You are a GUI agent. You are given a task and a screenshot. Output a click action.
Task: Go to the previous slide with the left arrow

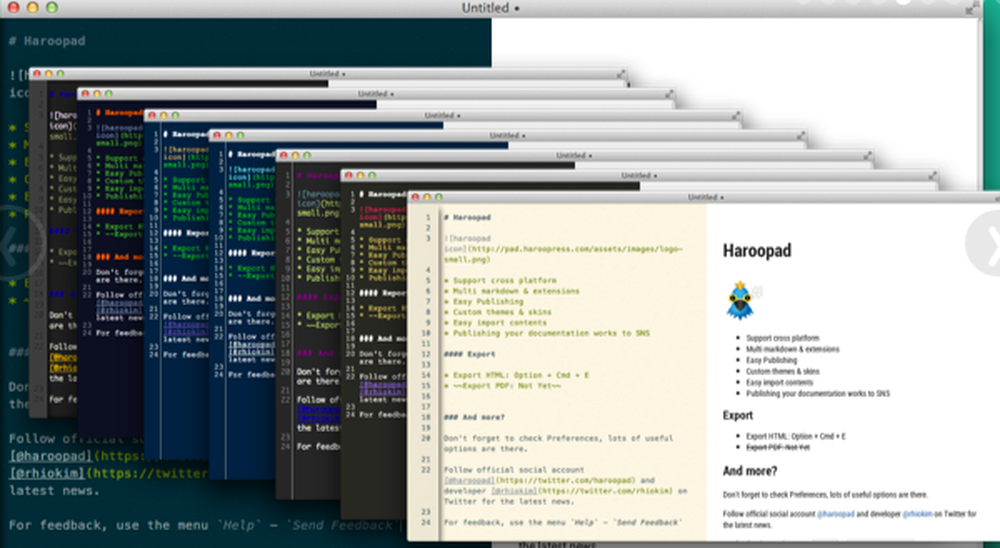pyautogui.click(x=16, y=243)
